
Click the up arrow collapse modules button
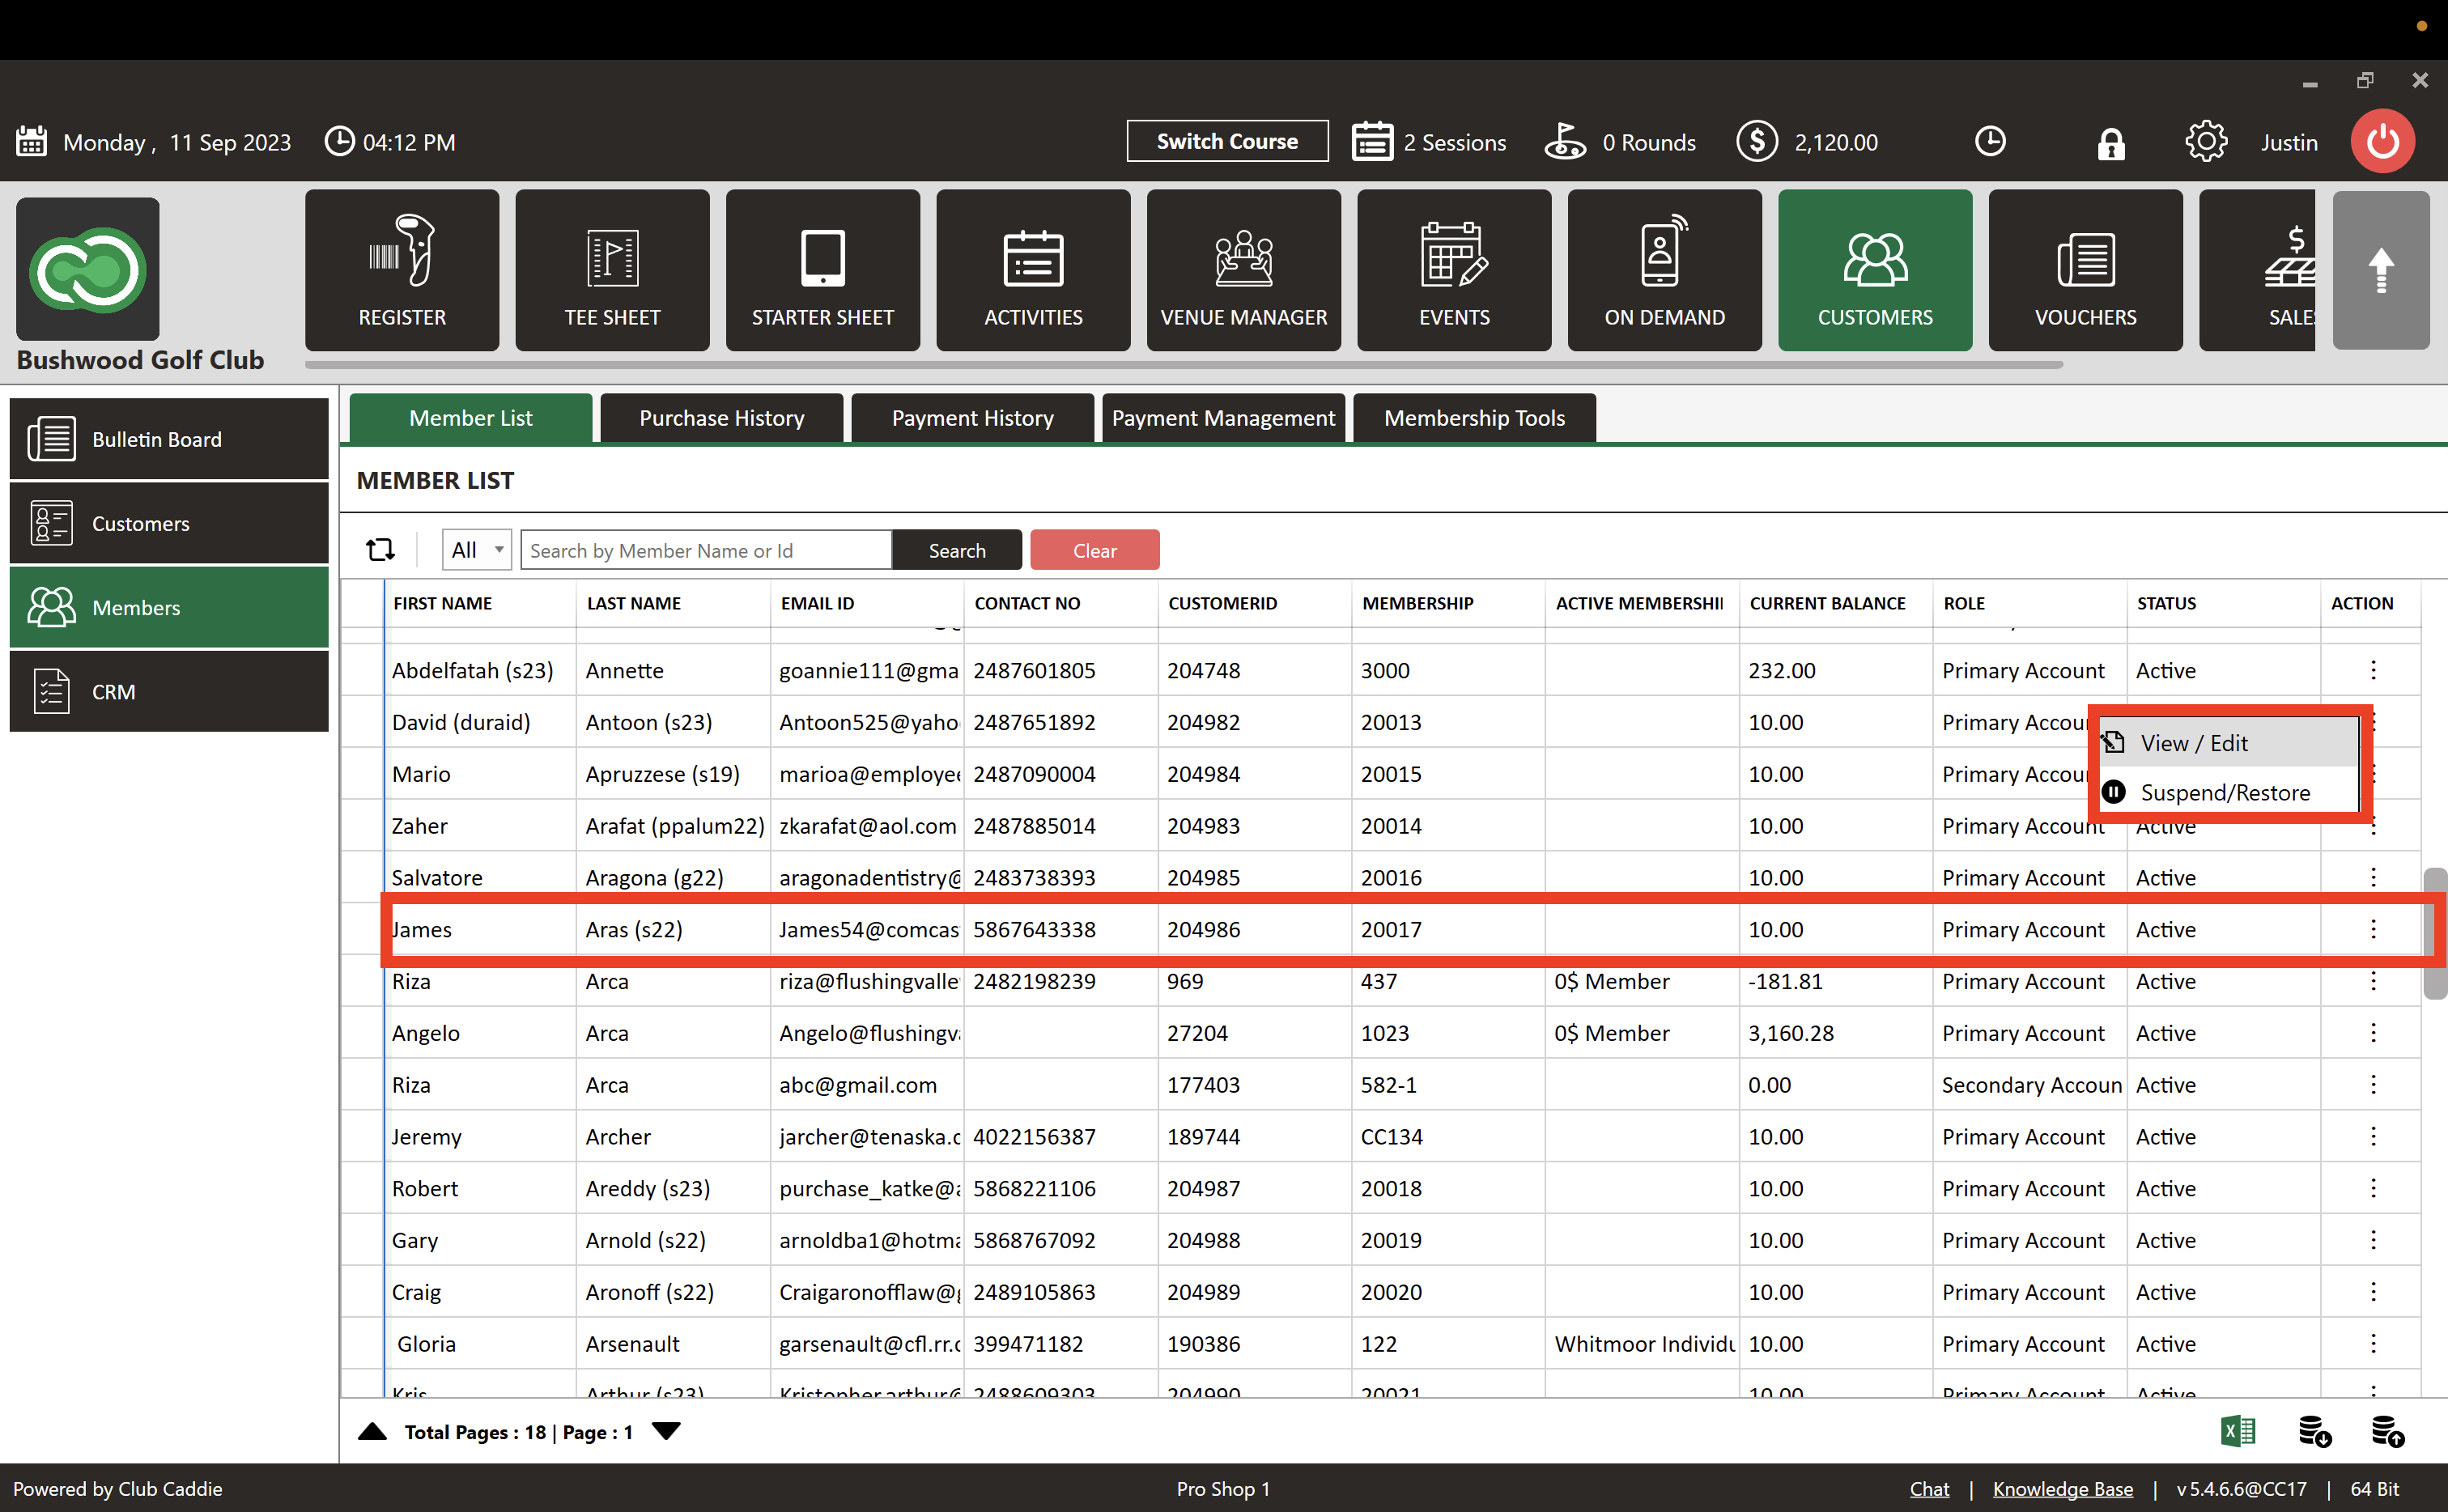[x=2380, y=270]
